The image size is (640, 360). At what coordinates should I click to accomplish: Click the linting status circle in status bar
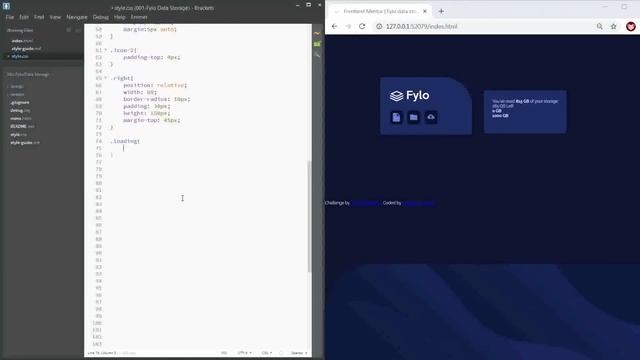point(281,353)
